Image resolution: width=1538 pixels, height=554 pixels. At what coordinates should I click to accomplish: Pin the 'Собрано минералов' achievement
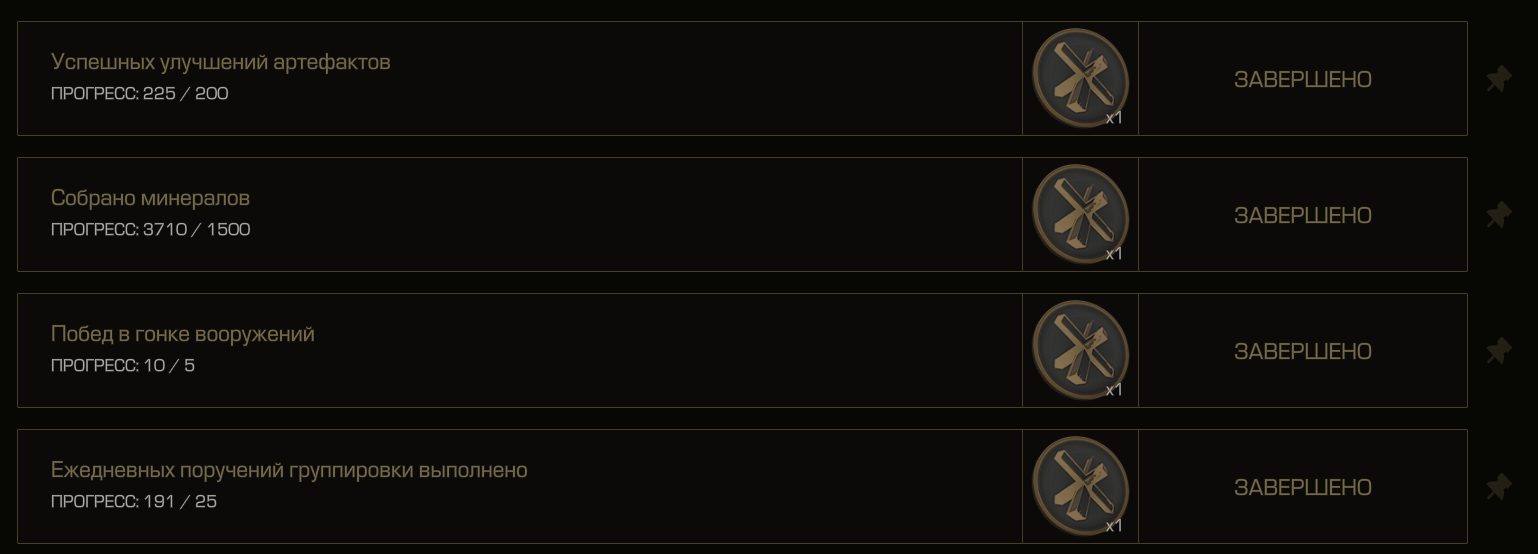[x=1498, y=215]
